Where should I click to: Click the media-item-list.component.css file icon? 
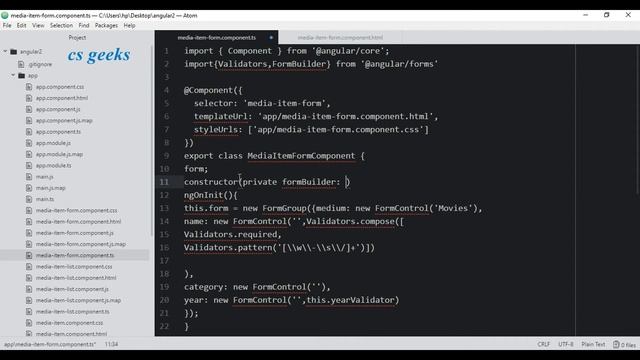(29, 266)
